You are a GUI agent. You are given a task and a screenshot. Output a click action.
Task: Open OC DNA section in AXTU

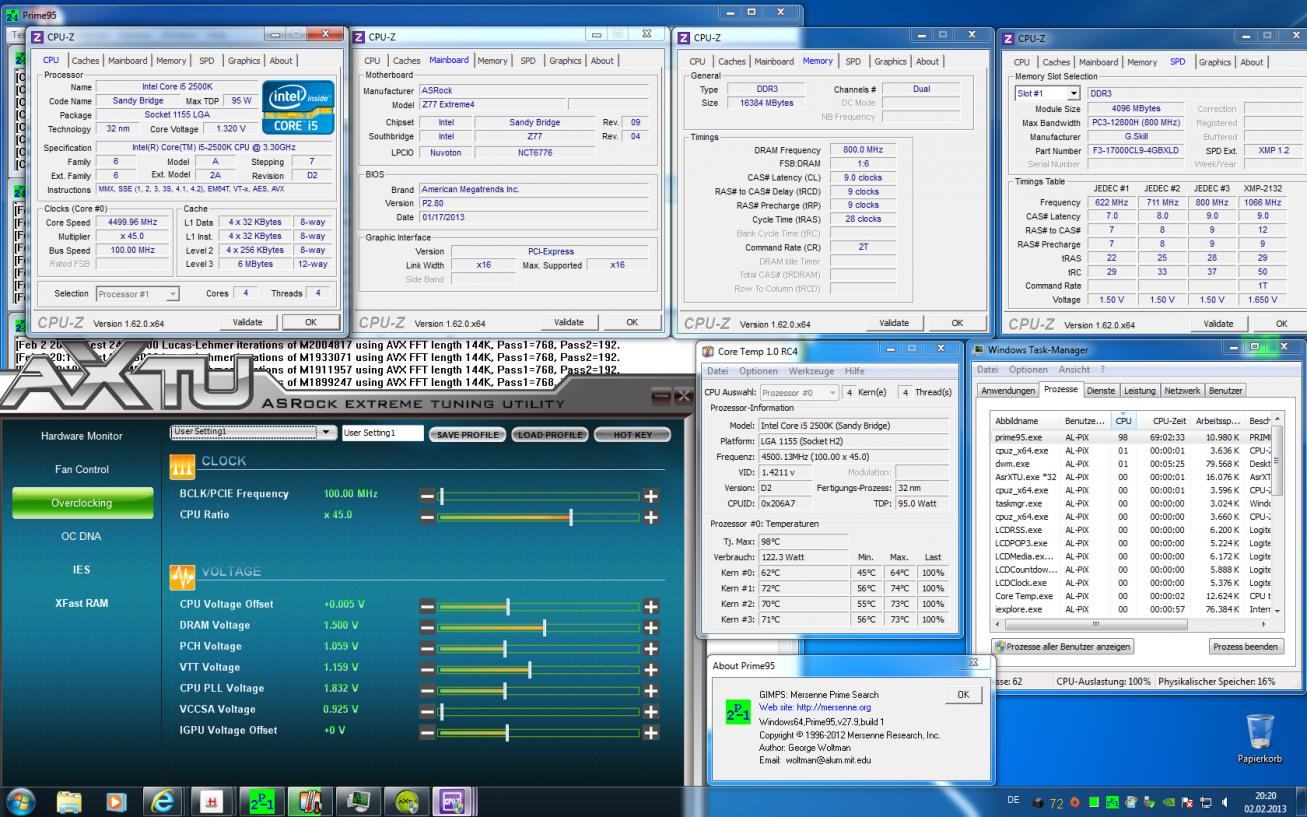coord(82,536)
